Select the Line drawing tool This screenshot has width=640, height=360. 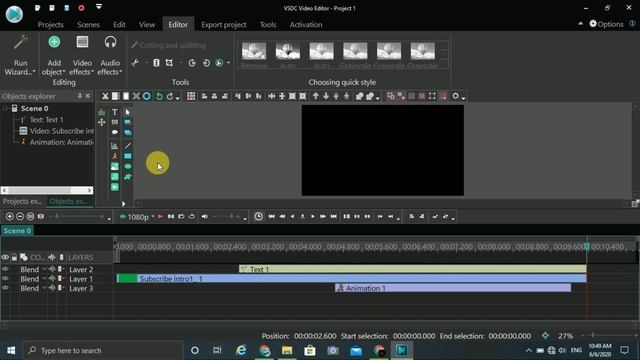coord(128,146)
